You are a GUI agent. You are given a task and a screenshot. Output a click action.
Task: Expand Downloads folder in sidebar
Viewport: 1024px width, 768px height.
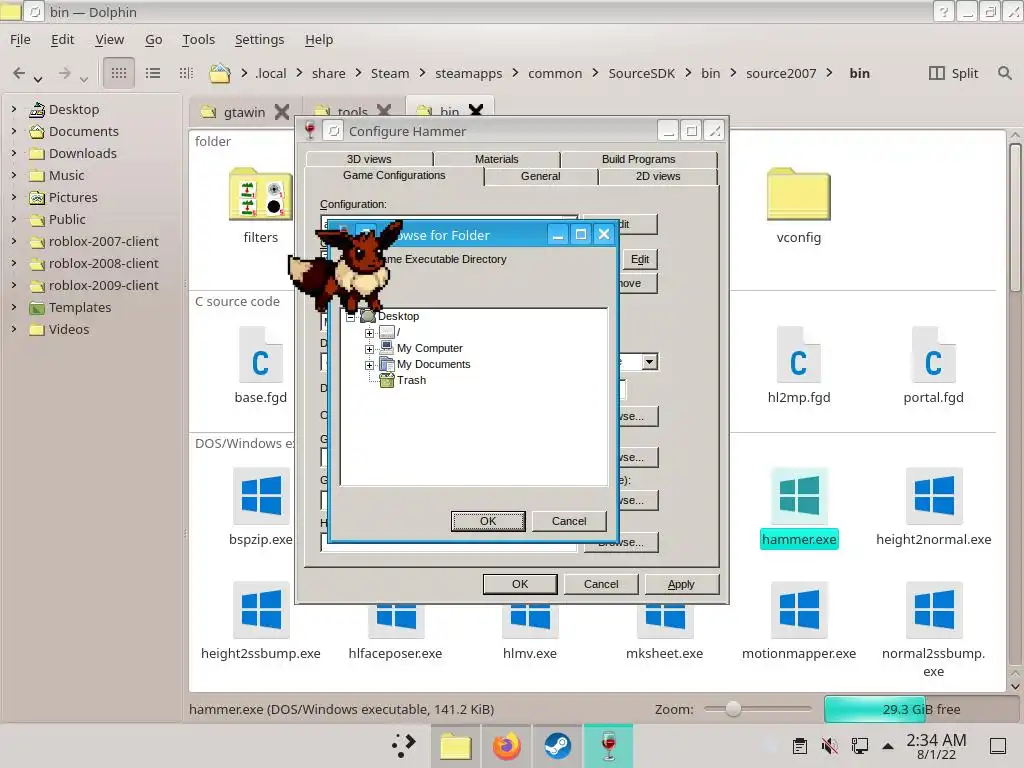click(x=14, y=153)
